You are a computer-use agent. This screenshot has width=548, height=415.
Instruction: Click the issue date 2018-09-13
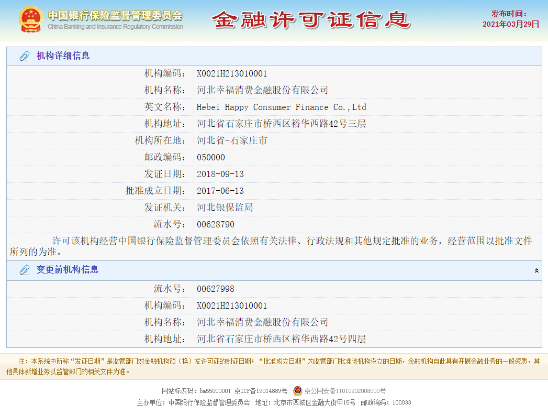pyautogui.click(x=220, y=174)
